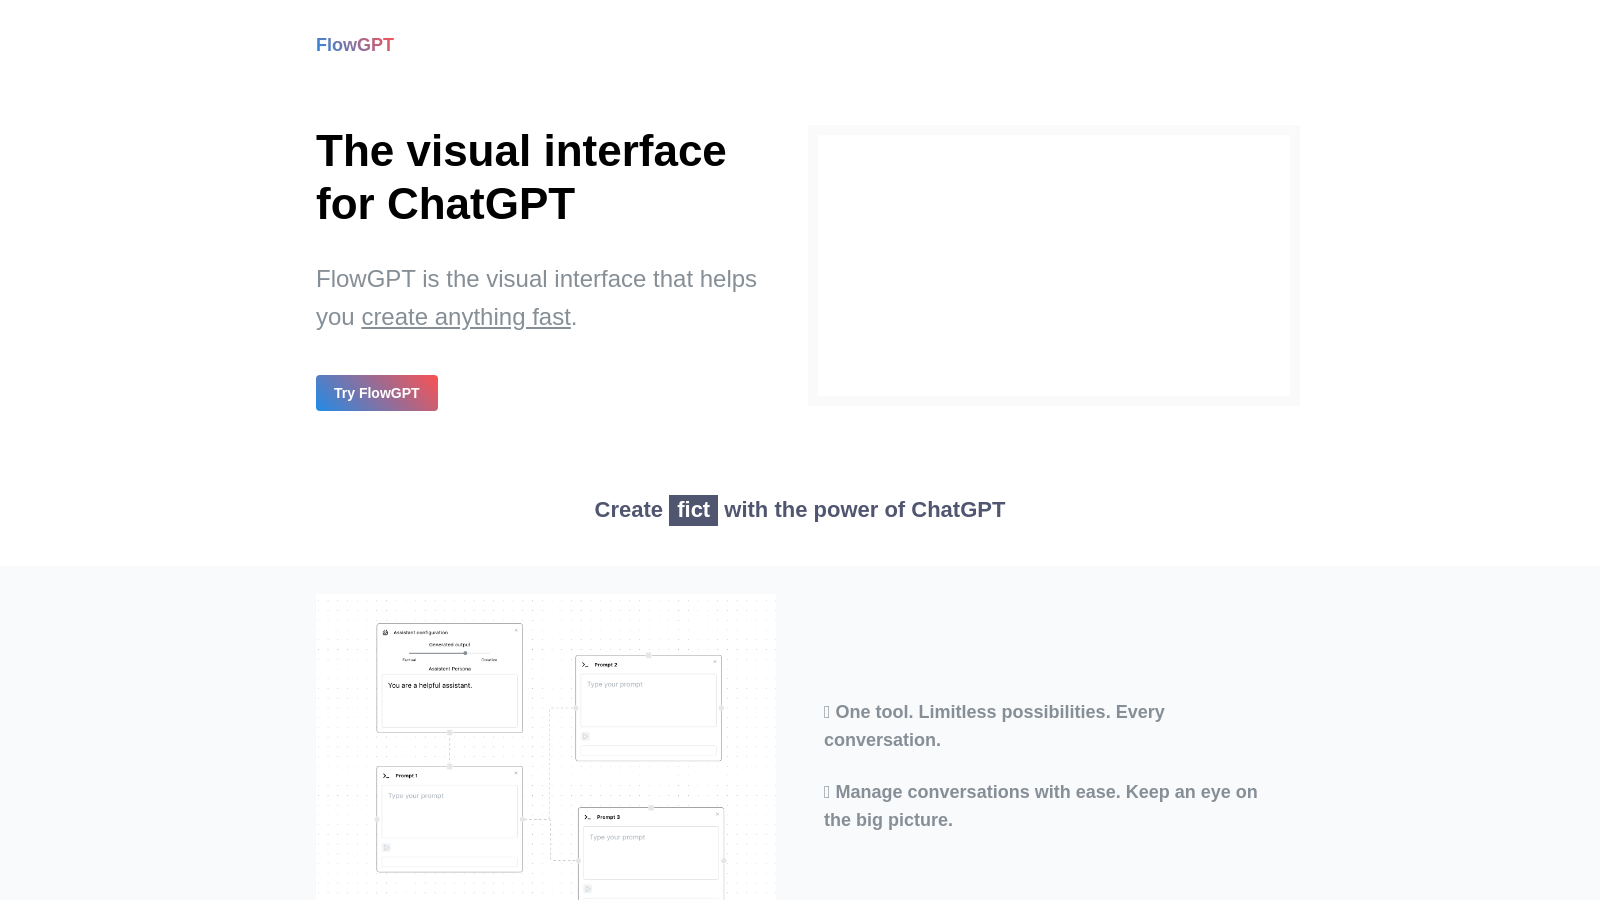Click the Prompt 1 right-side connector handle
The height and width of the screenshot is (900, 1600).
(523, 819)
